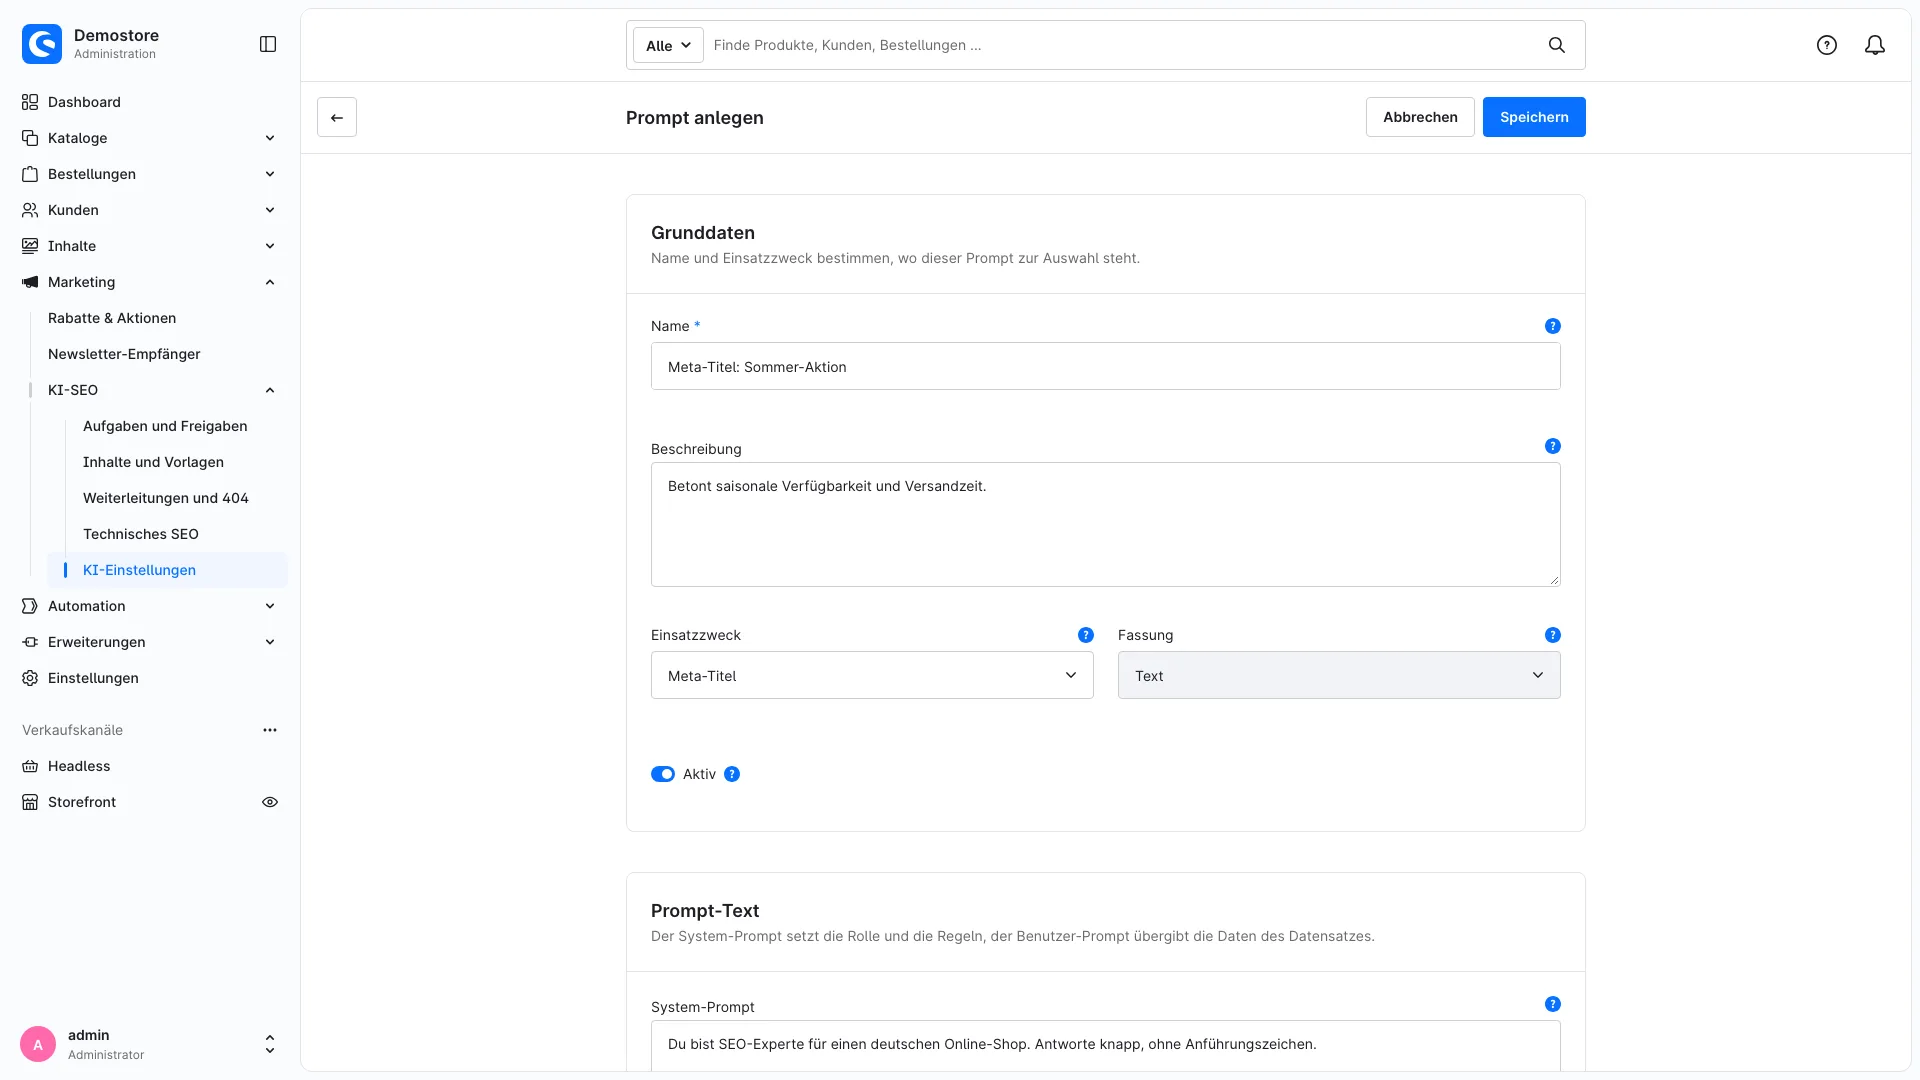Open the Einstellungen link
The width and height of the screenshot is (1920, 1080).
pos(93,678)
